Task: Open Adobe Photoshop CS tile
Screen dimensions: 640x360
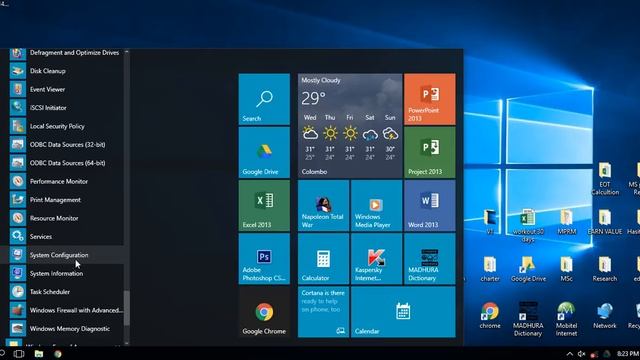Action: (264, 258)
